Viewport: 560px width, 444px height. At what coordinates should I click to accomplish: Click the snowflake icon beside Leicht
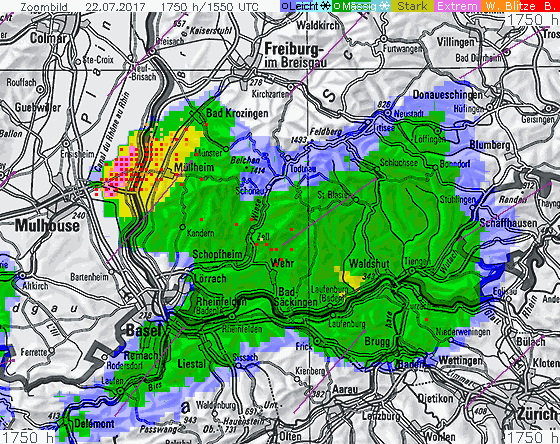(325, 6)
